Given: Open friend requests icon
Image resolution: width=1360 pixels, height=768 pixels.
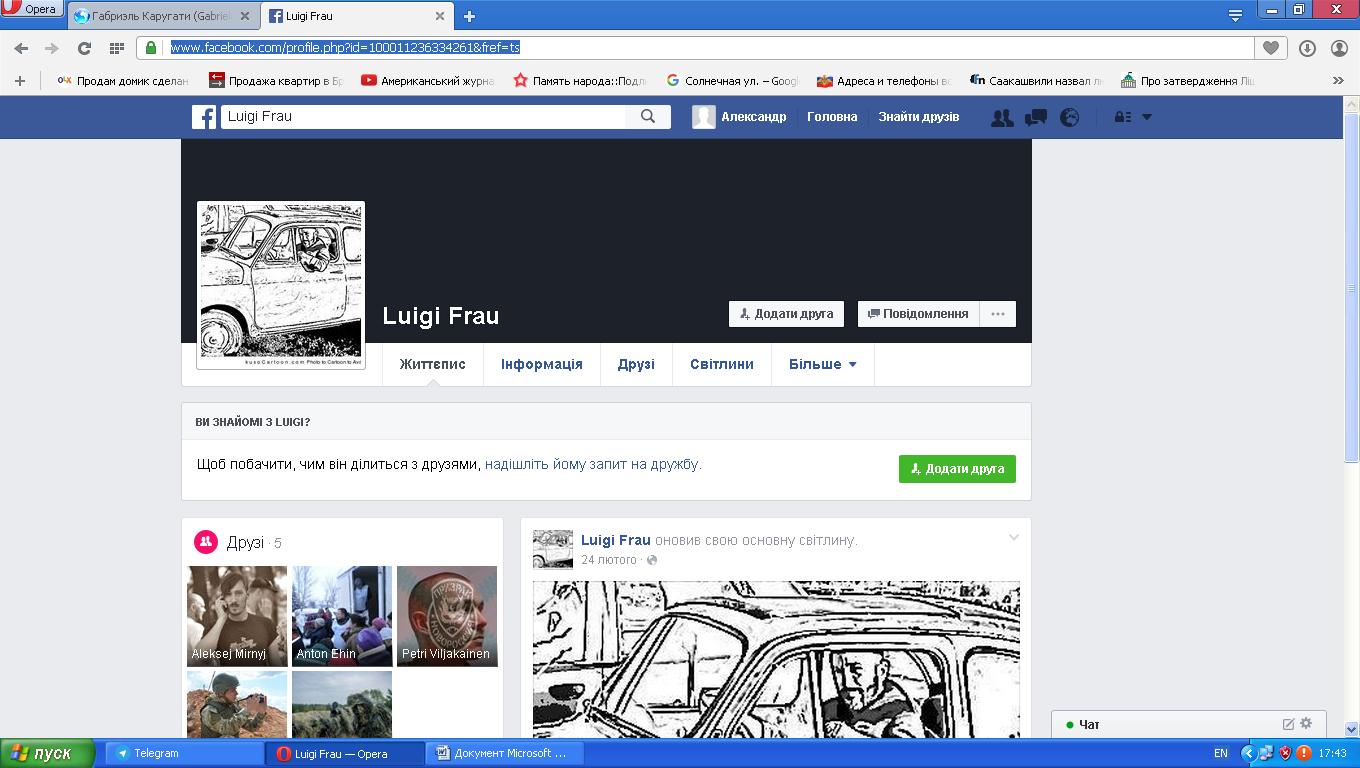Looking at the screenshot, I should (x=1001, y=118).
